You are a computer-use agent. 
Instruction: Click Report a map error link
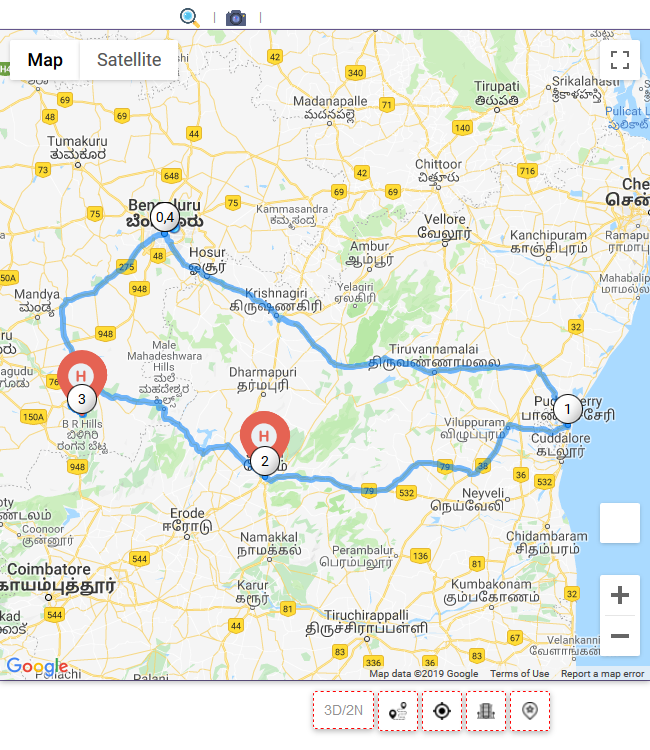(602, 673)
